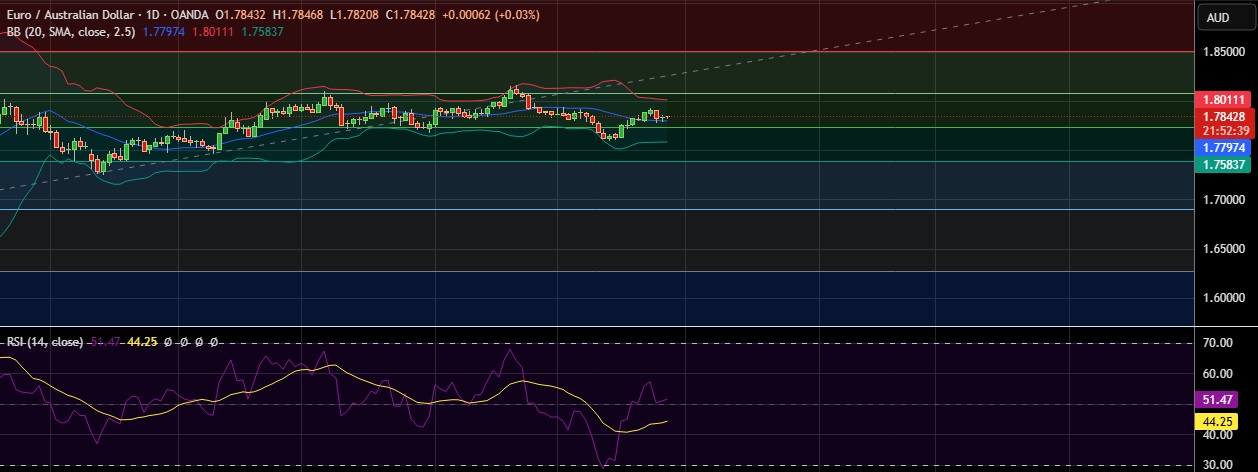The width and height of the screenshot is (1258, 472).
Task: Click the yellow RSI MA 44.25 axis label
Action: 1223,421
